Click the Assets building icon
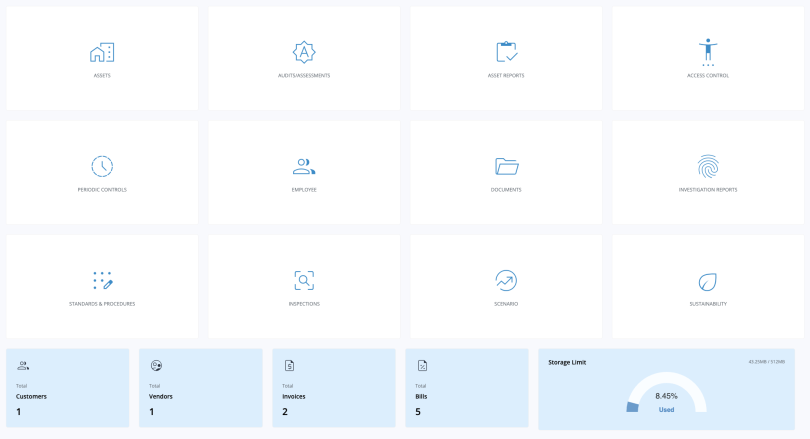The height and width of the screenshot is (439, 810). tap(102, 52)
